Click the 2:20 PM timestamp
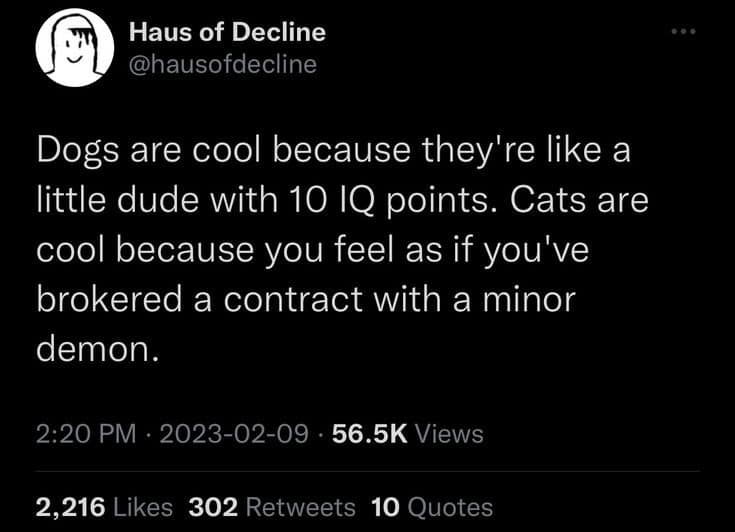The image size is (735, 532). pos(85,434)
